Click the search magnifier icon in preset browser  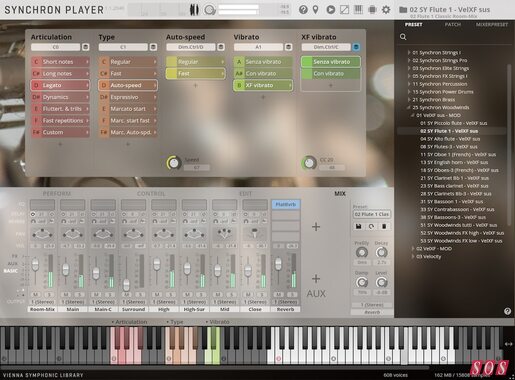pos(403,37)
